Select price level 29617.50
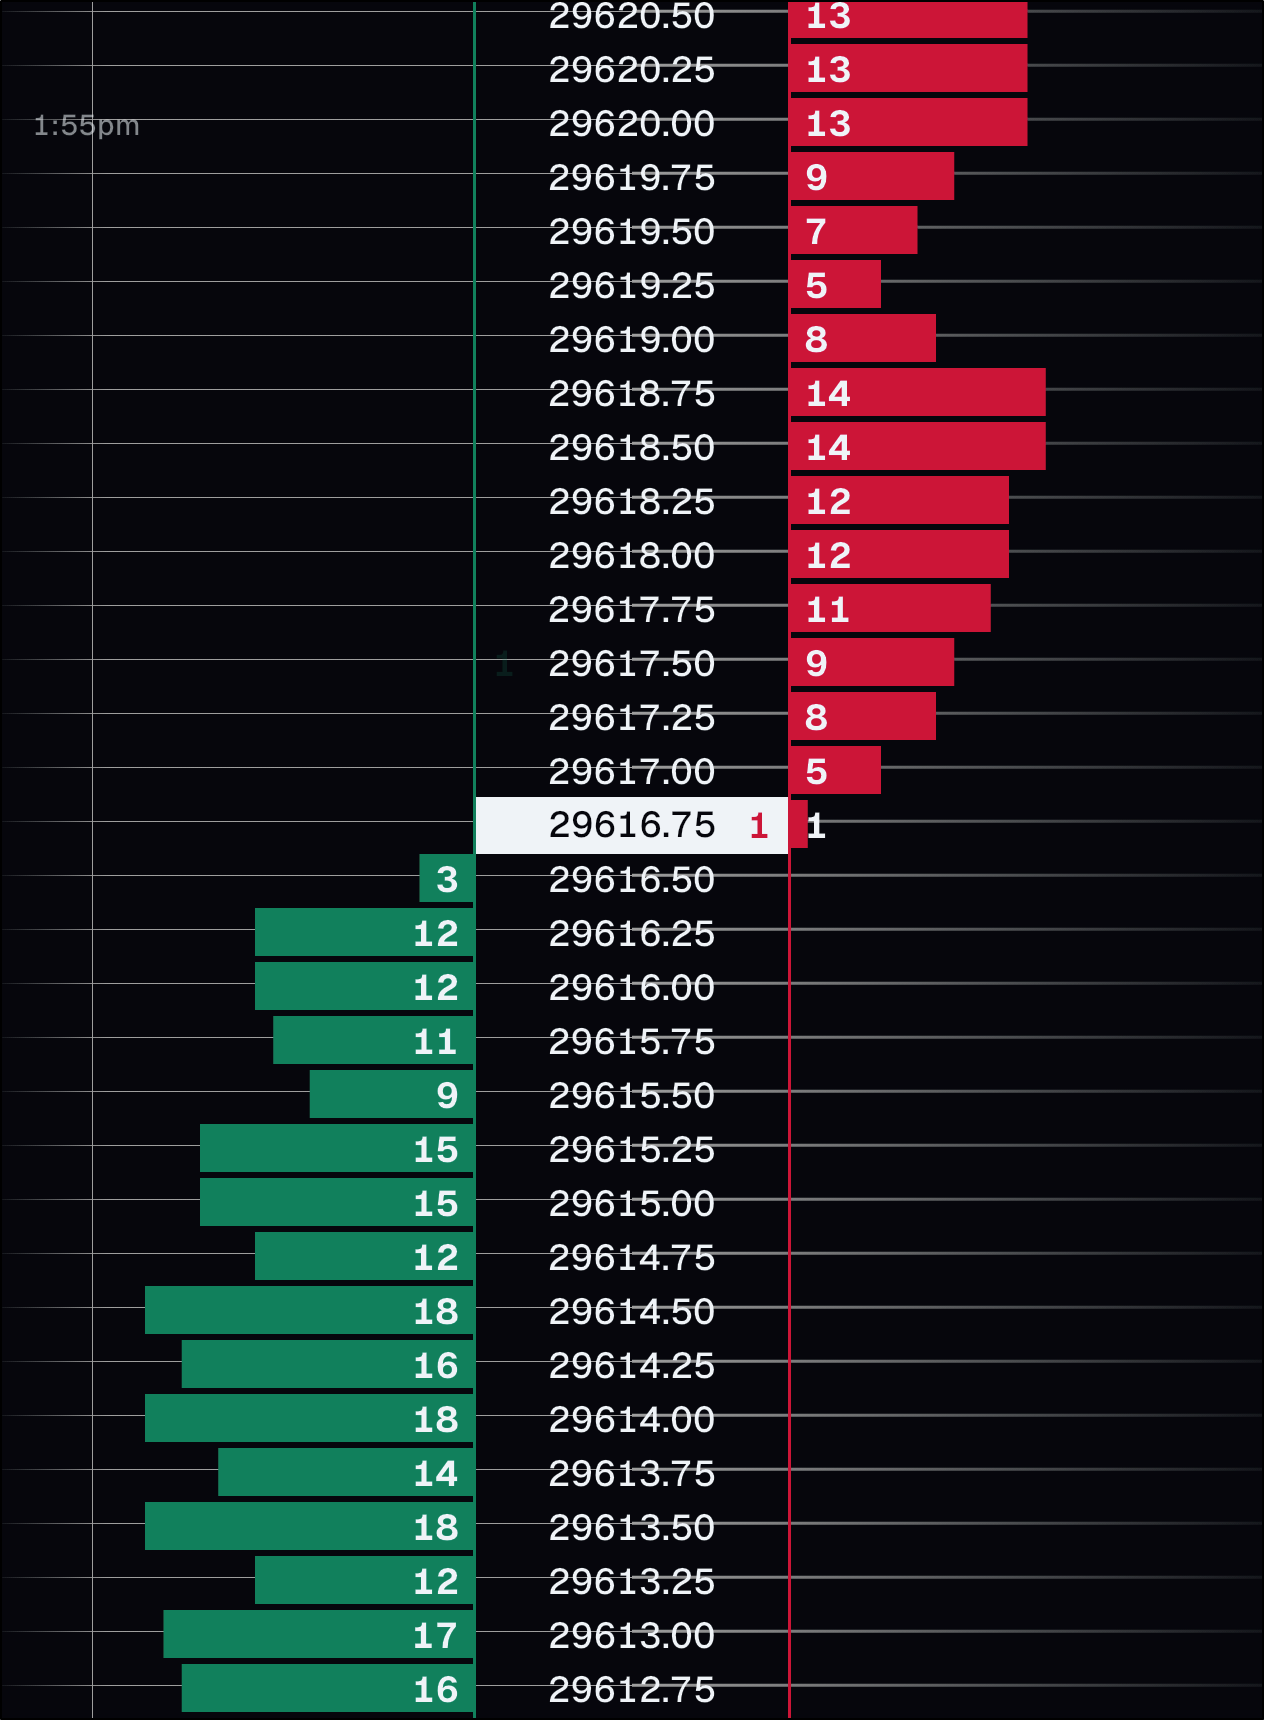Image resolution: width=1264 pixels, height=1720 pixels. (632, 663)
